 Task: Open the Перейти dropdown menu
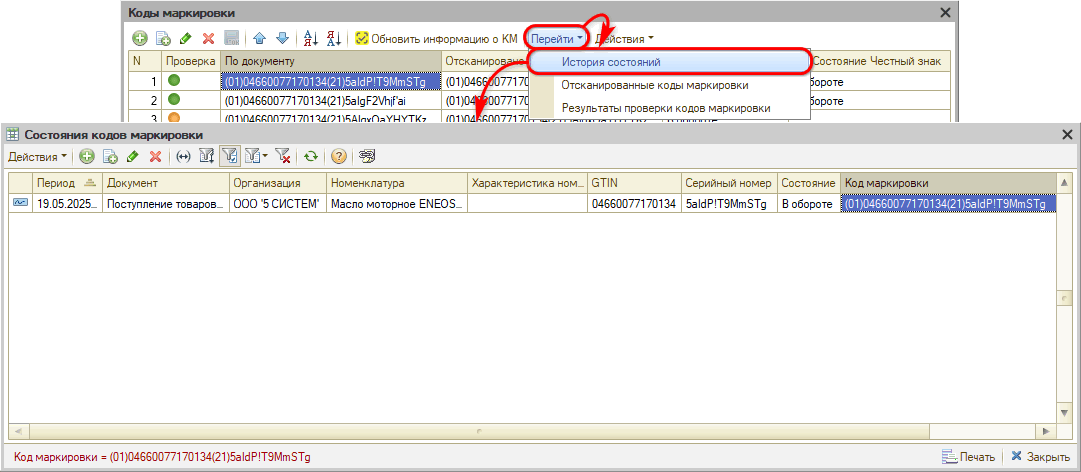(x=557, y=39)
